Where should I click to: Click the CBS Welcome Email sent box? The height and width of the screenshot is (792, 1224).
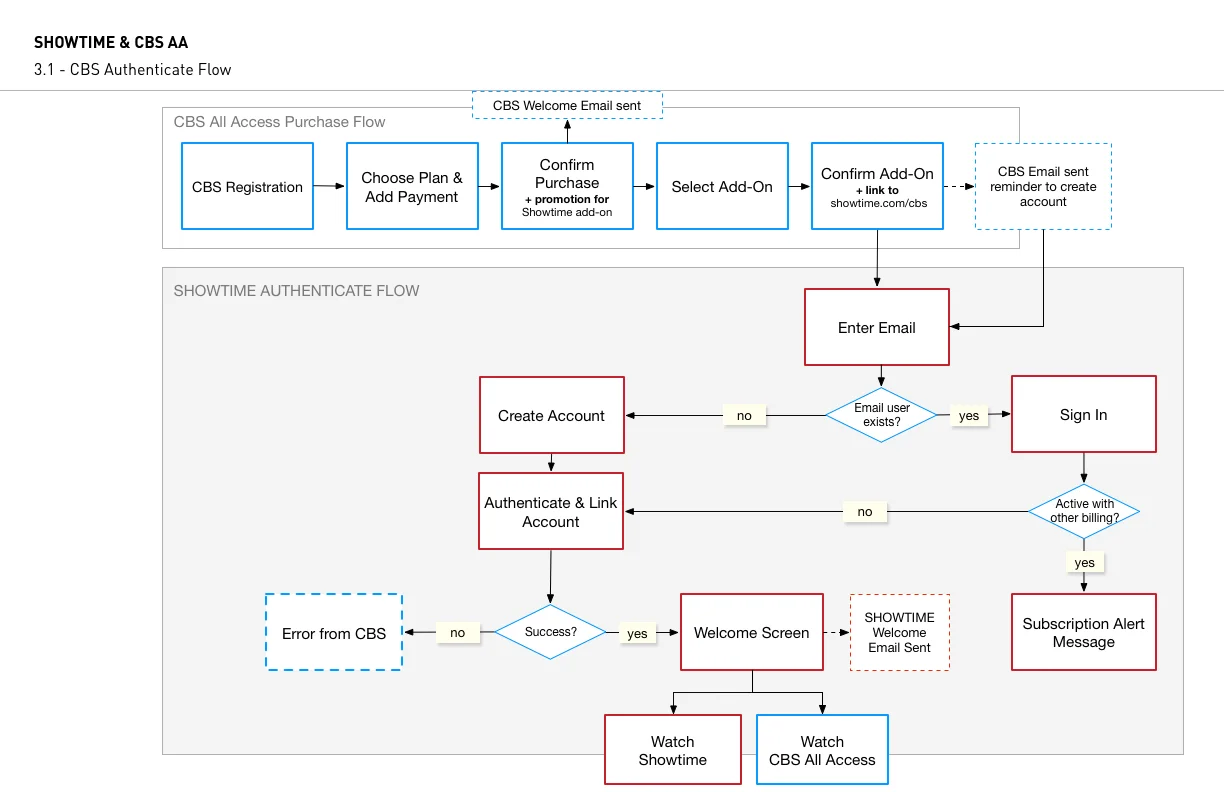pyautogui.click(x=567, y=105)
